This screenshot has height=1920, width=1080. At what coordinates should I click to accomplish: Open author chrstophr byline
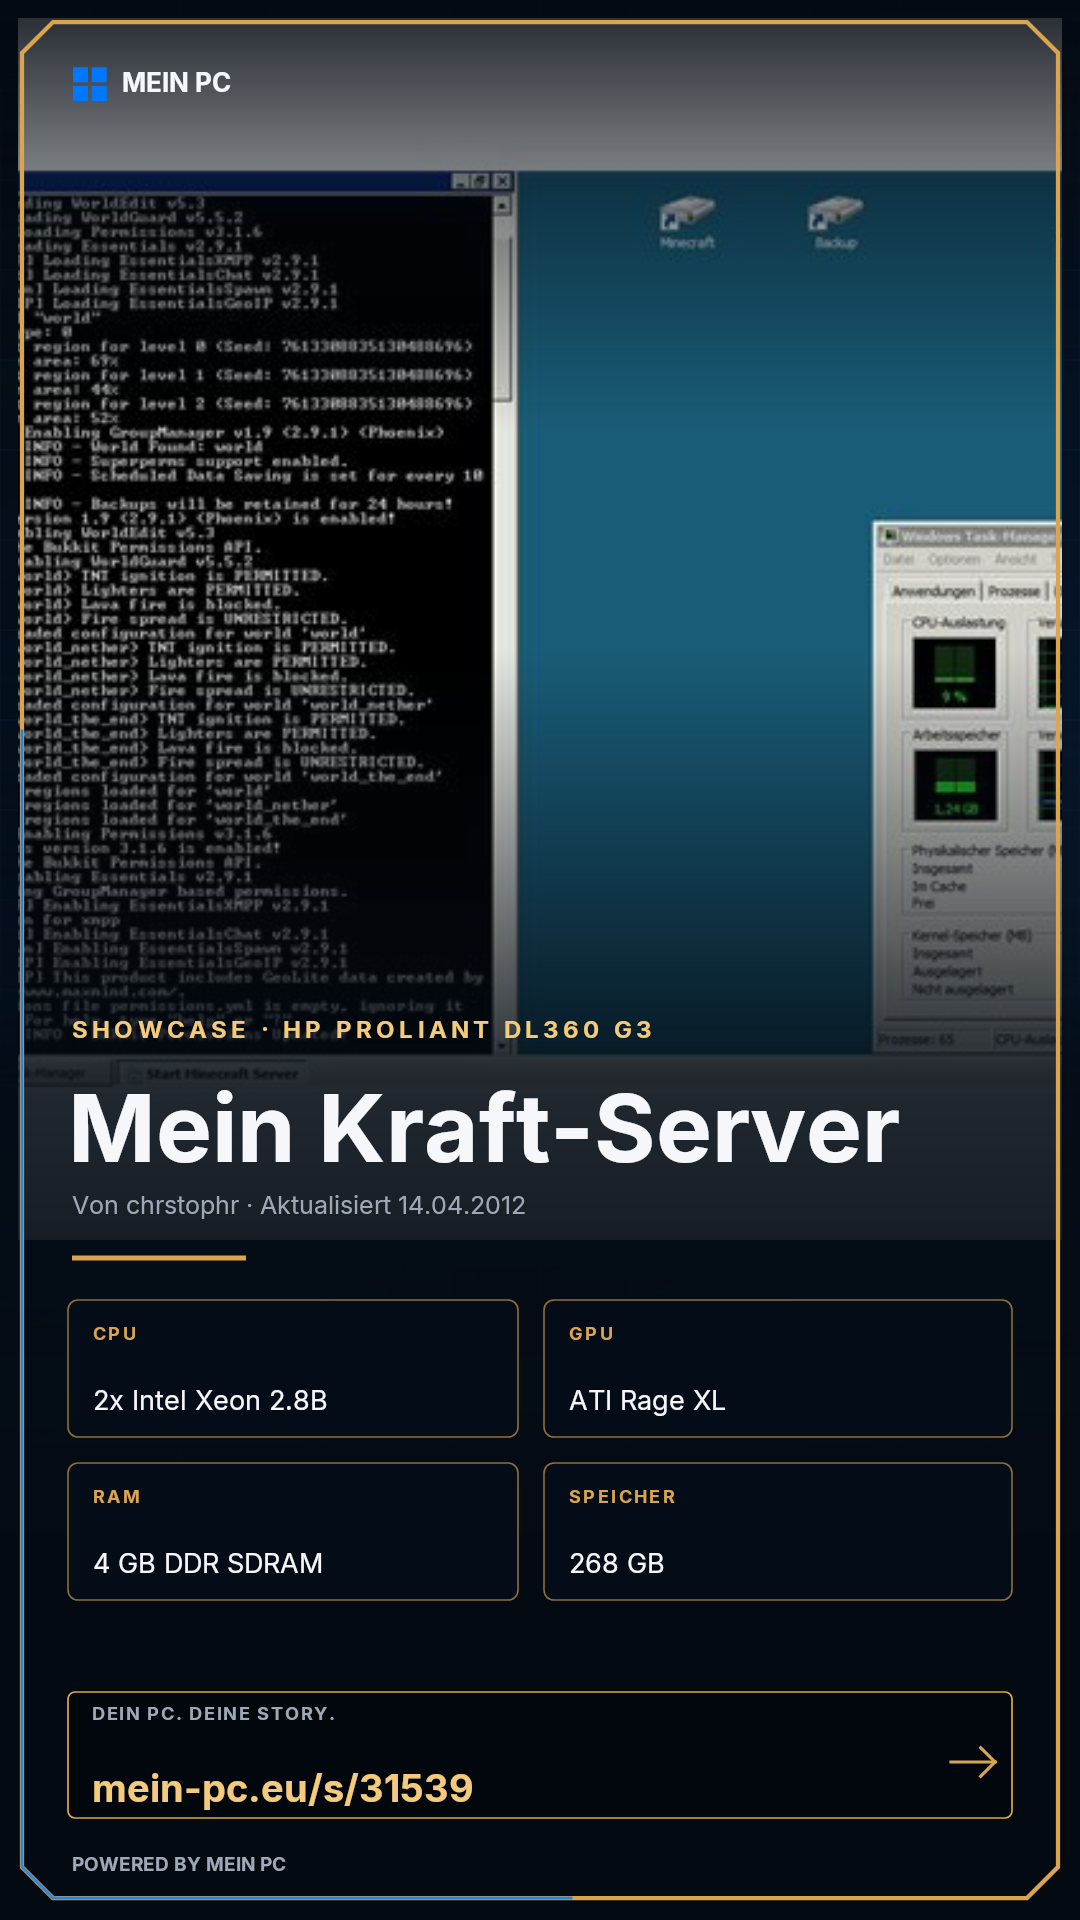pos(299,1205)
